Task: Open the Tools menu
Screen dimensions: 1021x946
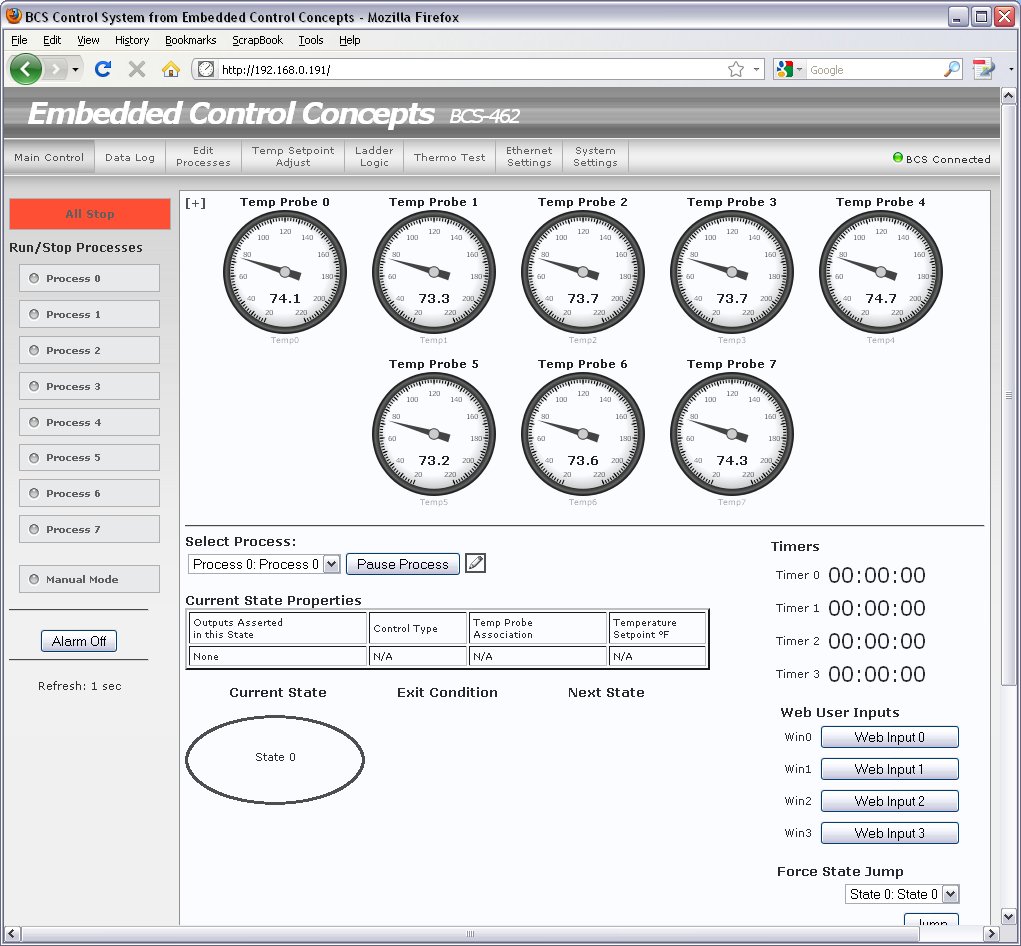Action: [311, 40]
